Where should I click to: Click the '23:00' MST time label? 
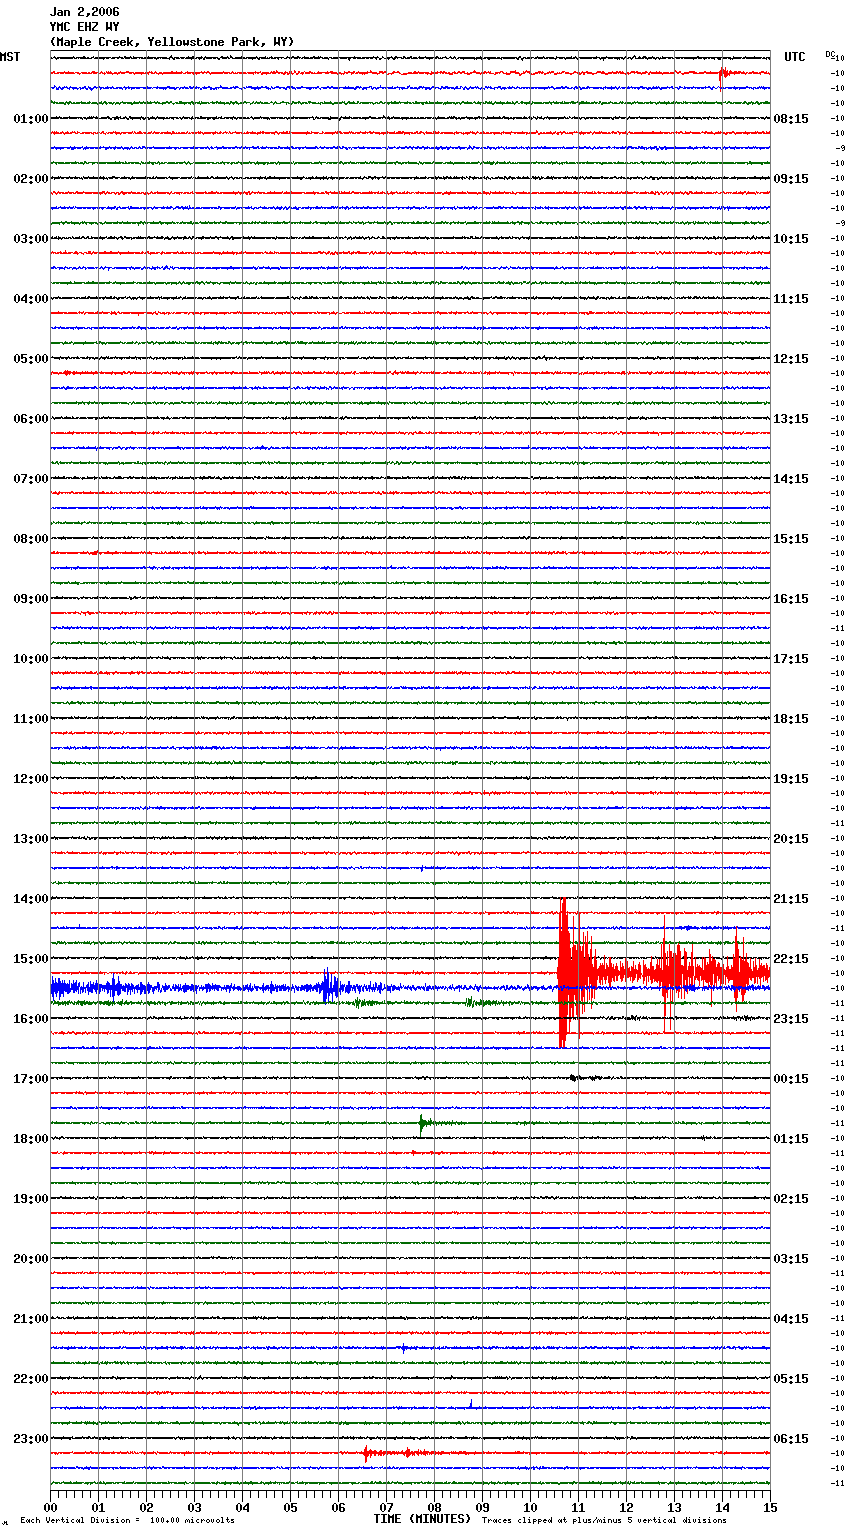31,1439
